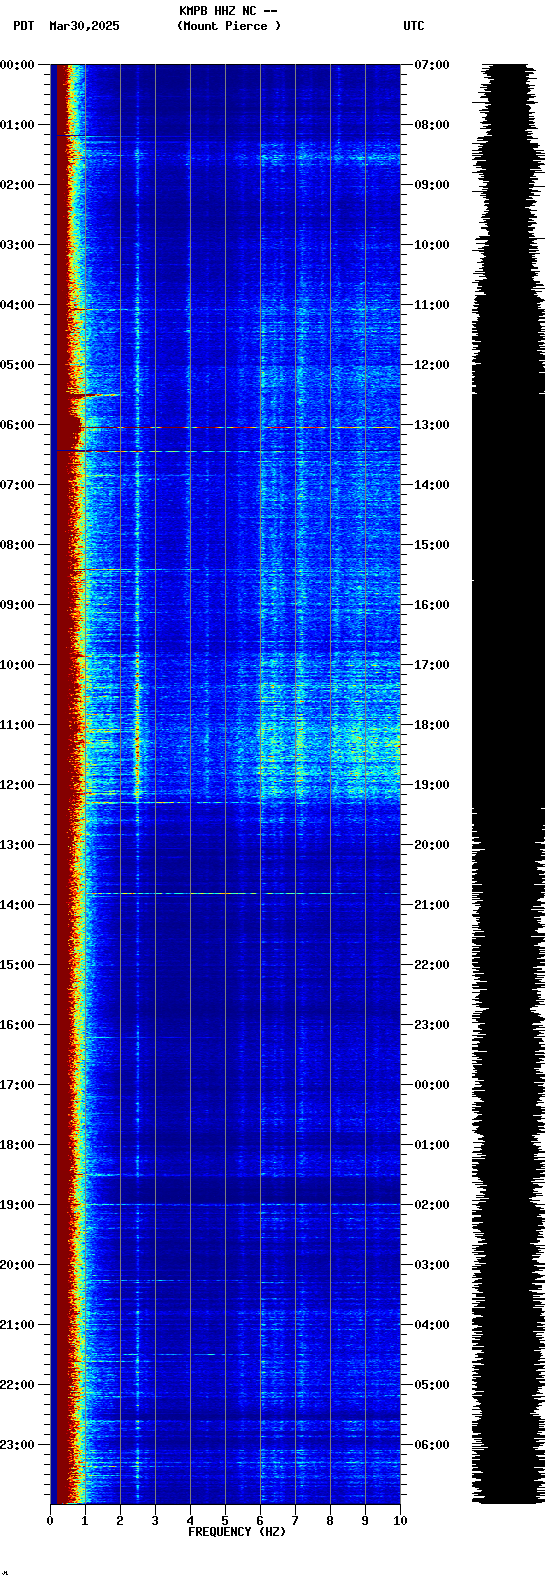Click the 20:00 UTC time label on right
Viewport: 552px width, 1584px height.
pos(432,845)
